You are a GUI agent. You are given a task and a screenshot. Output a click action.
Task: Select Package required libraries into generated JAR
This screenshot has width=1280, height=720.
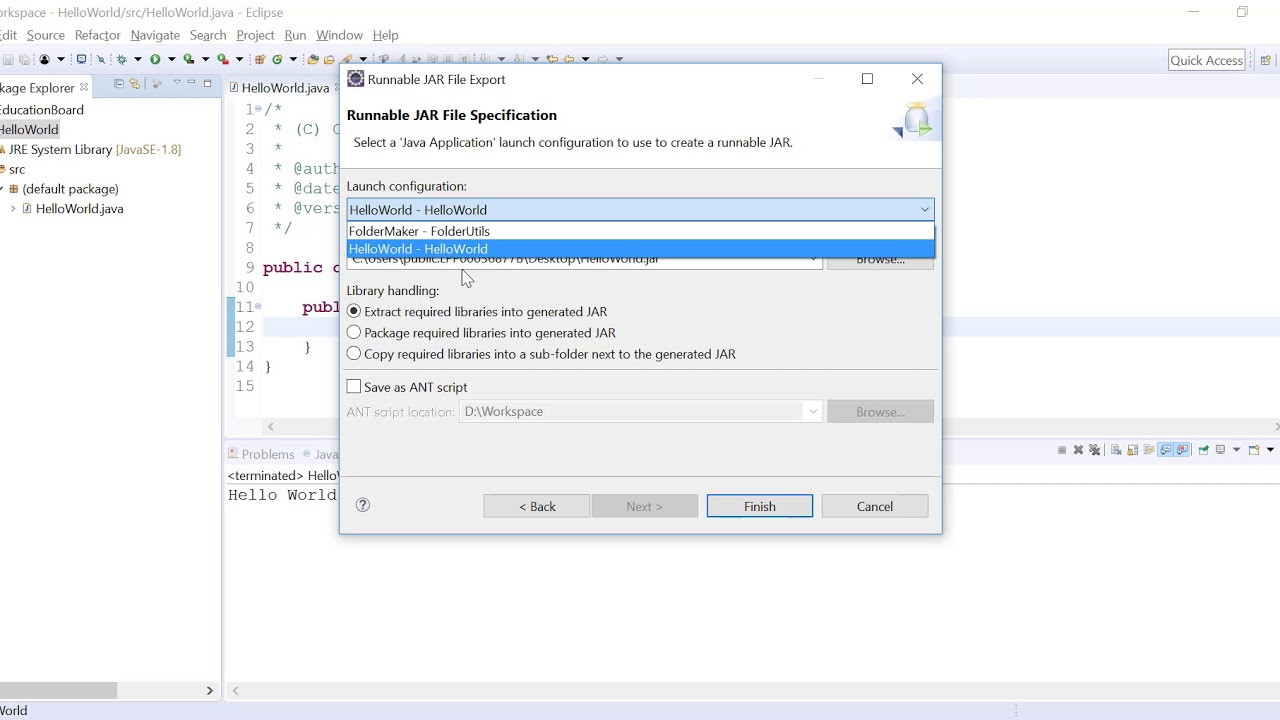[x=353, y=332]
